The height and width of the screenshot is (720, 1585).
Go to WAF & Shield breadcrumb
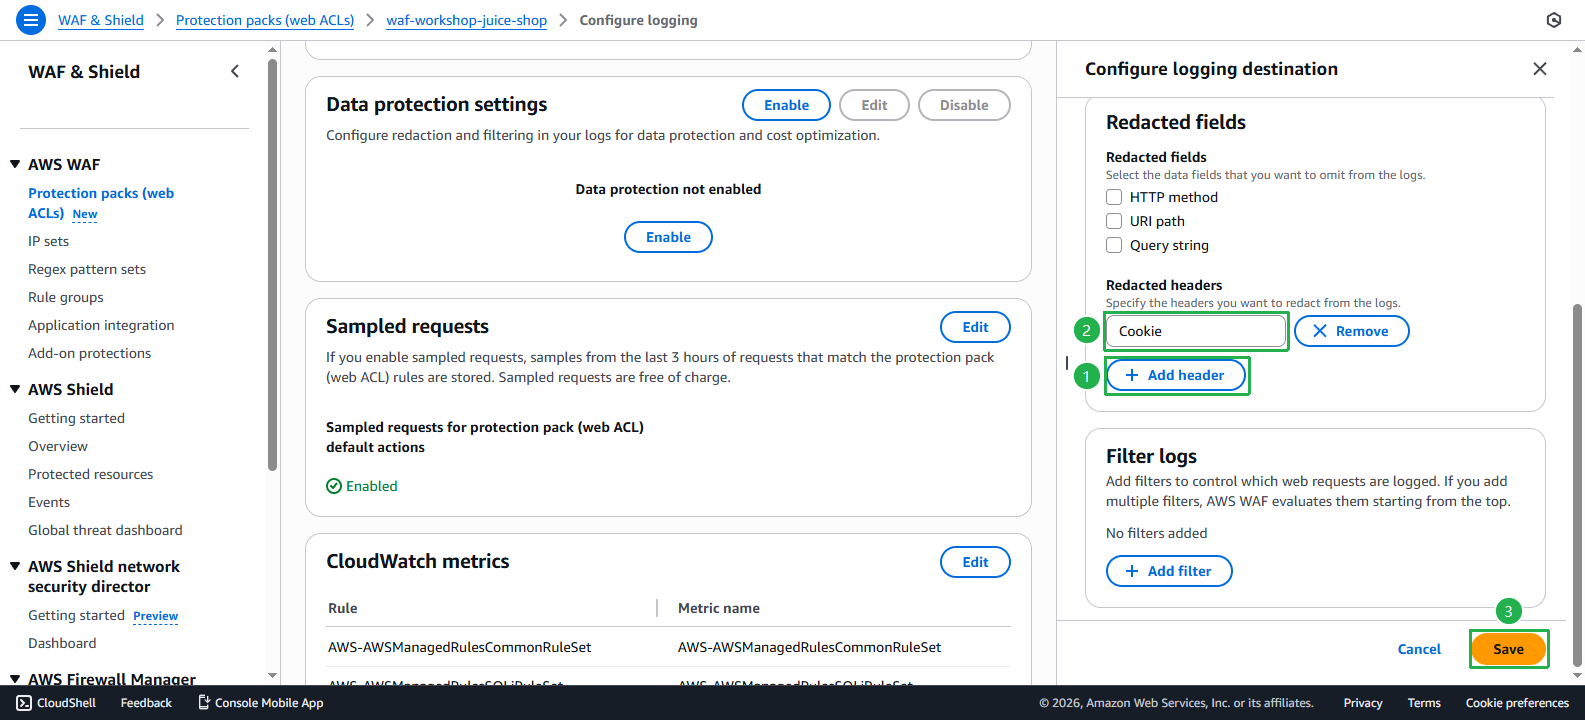(101, 20)
